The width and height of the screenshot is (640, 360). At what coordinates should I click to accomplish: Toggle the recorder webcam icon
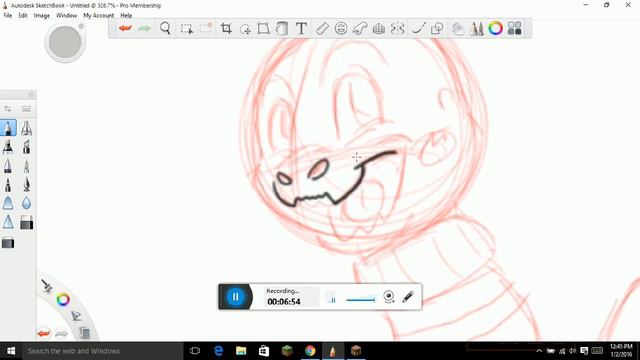[389, 297]
